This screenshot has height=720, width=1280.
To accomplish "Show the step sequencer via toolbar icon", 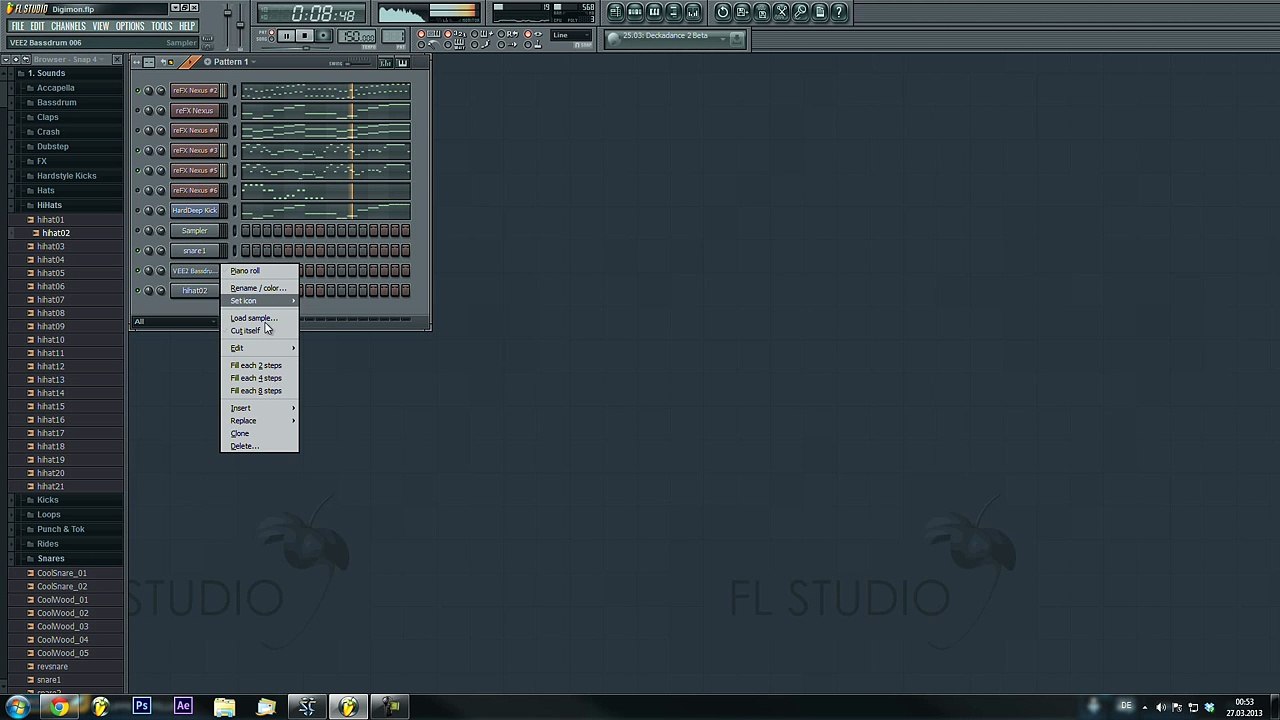I will pos(635,12).
